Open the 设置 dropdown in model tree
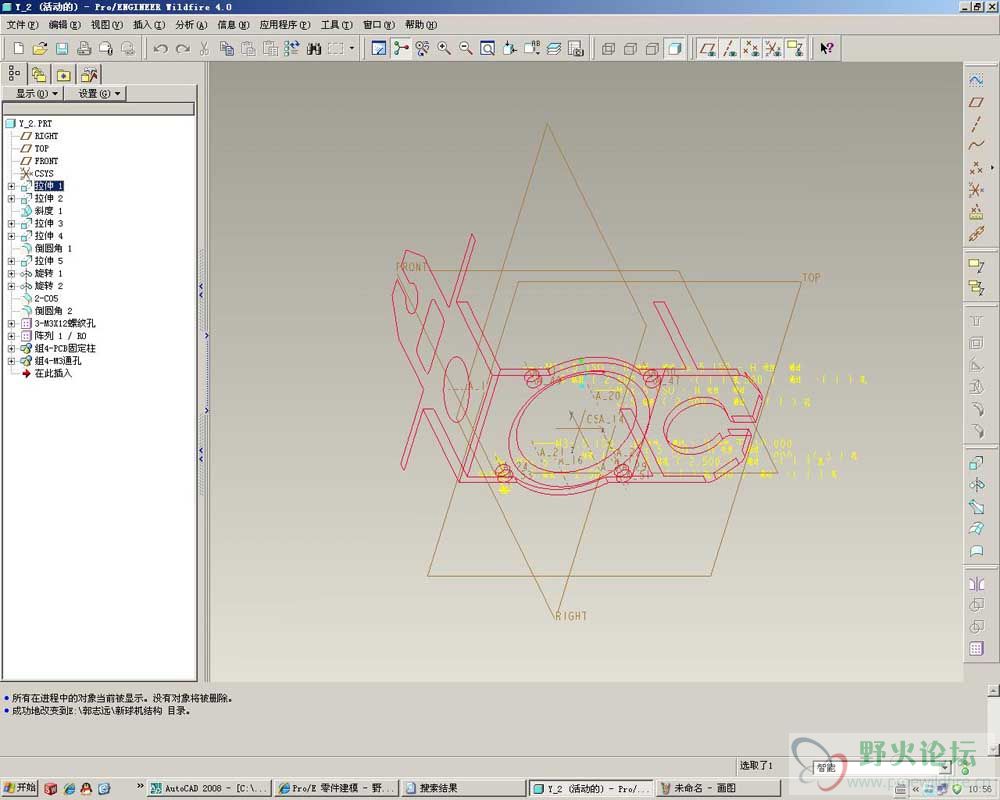This screenshot has height=800, width=1000. (x=95, y=93)
